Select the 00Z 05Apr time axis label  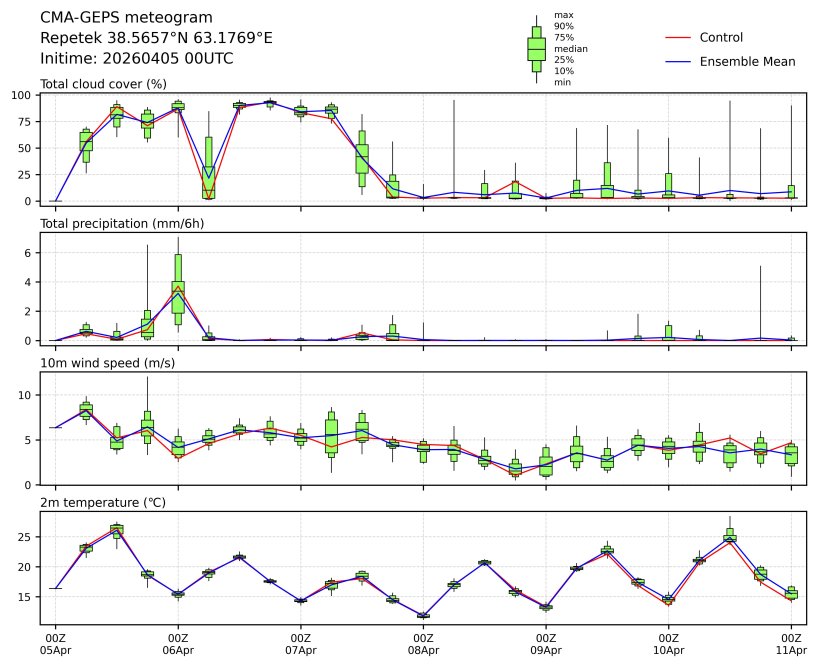click(x=56, y=643)
